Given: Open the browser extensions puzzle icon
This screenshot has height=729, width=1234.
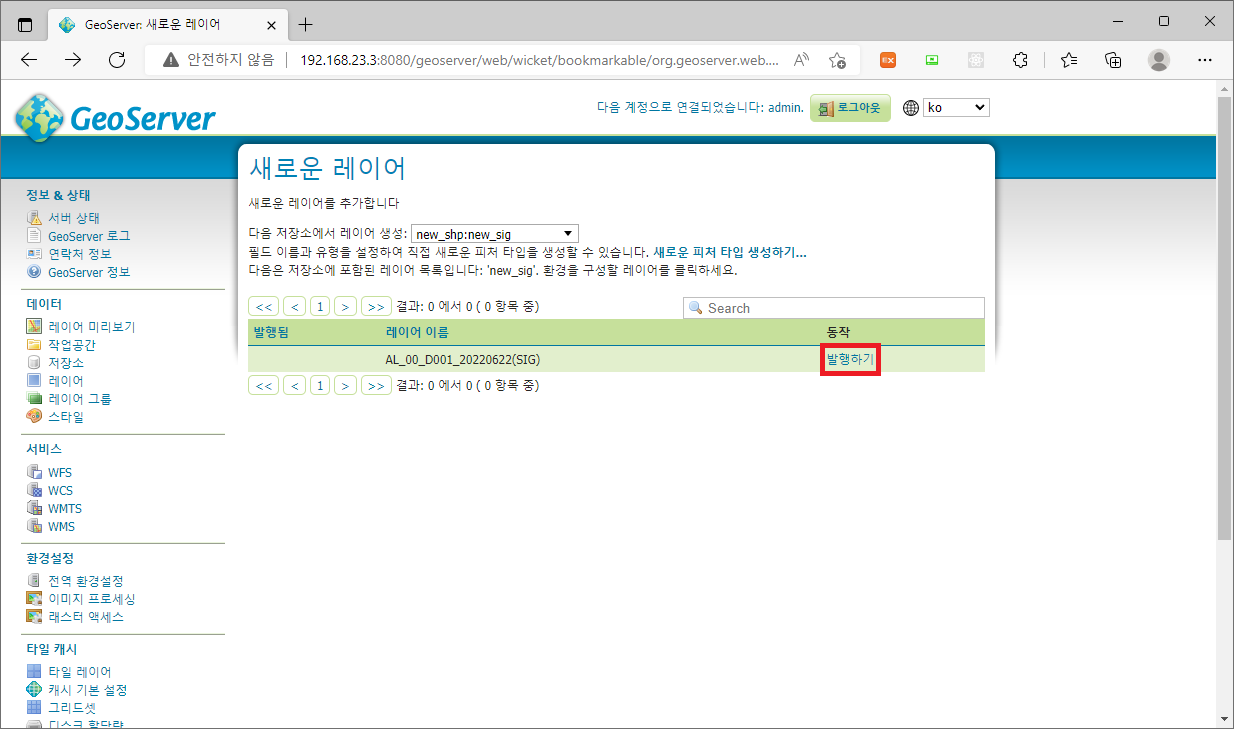Looking at the screenshot, I should pos(1020,60).
